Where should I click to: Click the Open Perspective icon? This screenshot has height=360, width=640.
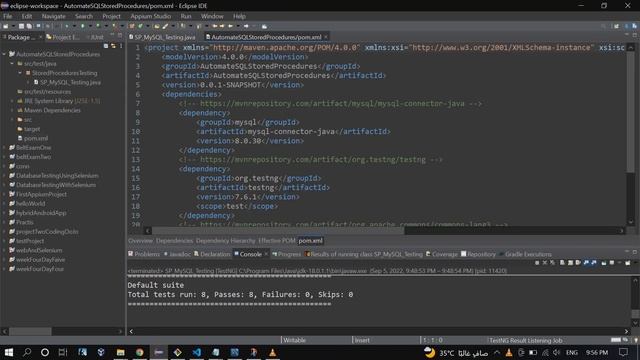point(616,26)
